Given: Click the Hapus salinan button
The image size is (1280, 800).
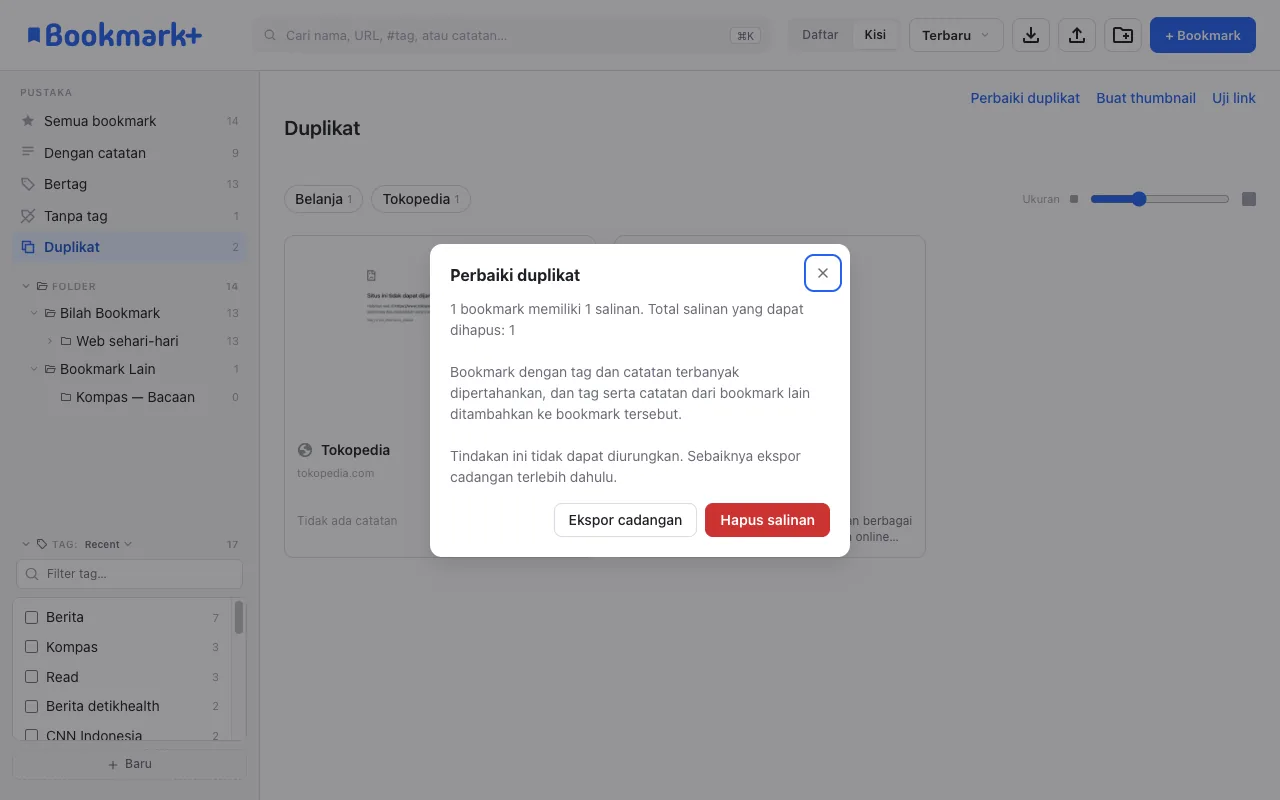Looking at the screenshot, I should (x=767, y=520).
